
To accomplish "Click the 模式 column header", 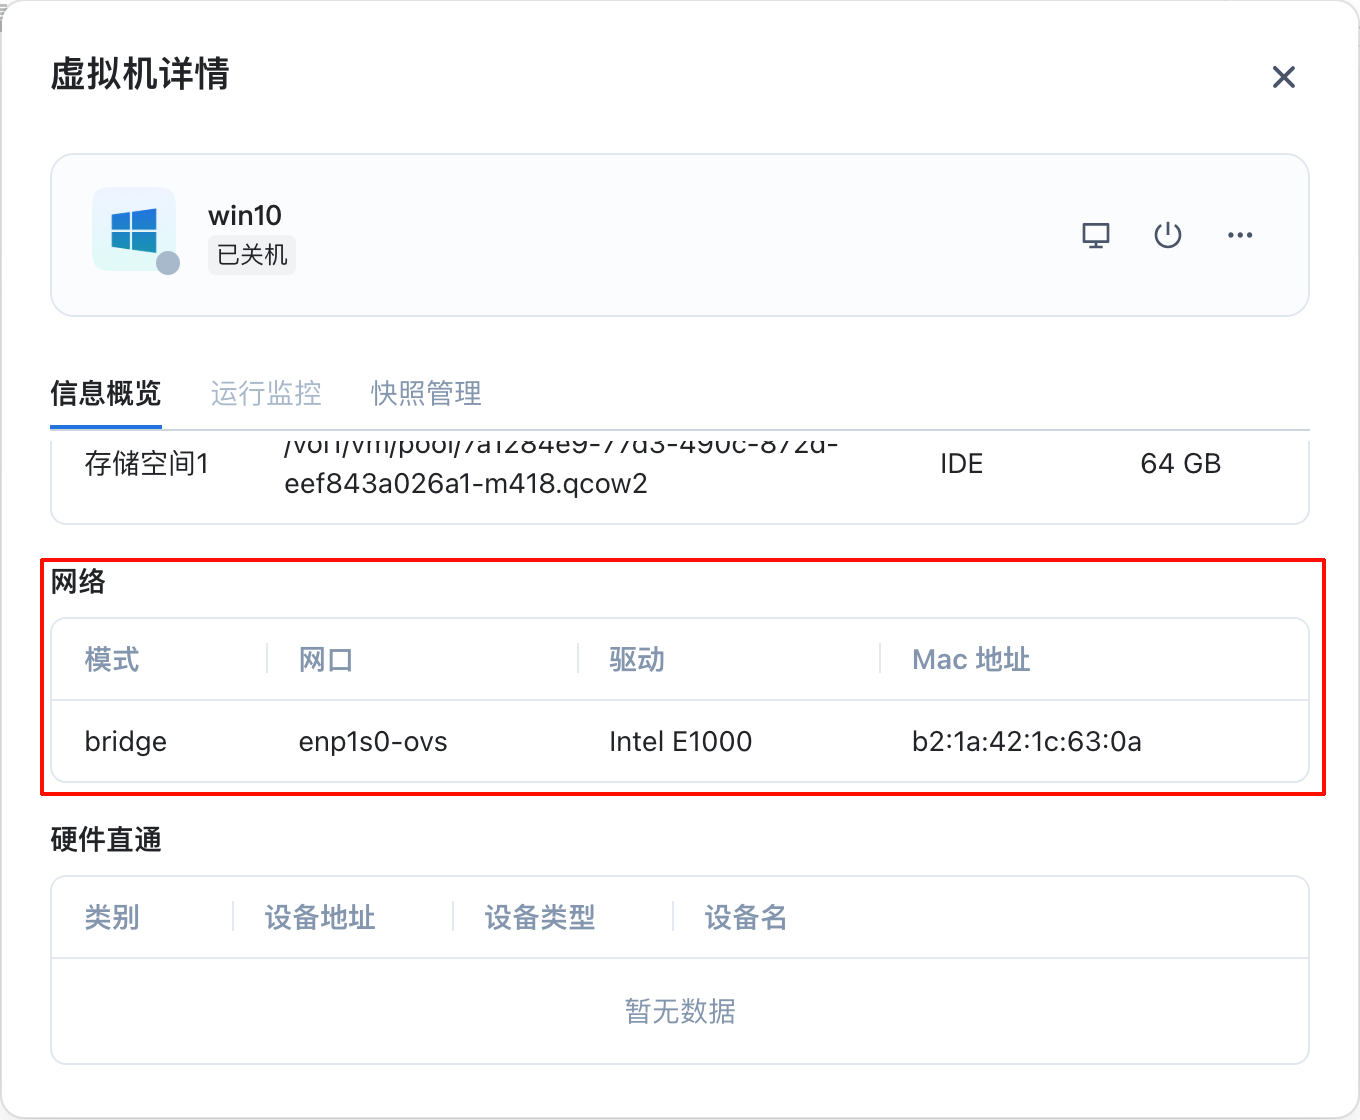I will (112, 659).
